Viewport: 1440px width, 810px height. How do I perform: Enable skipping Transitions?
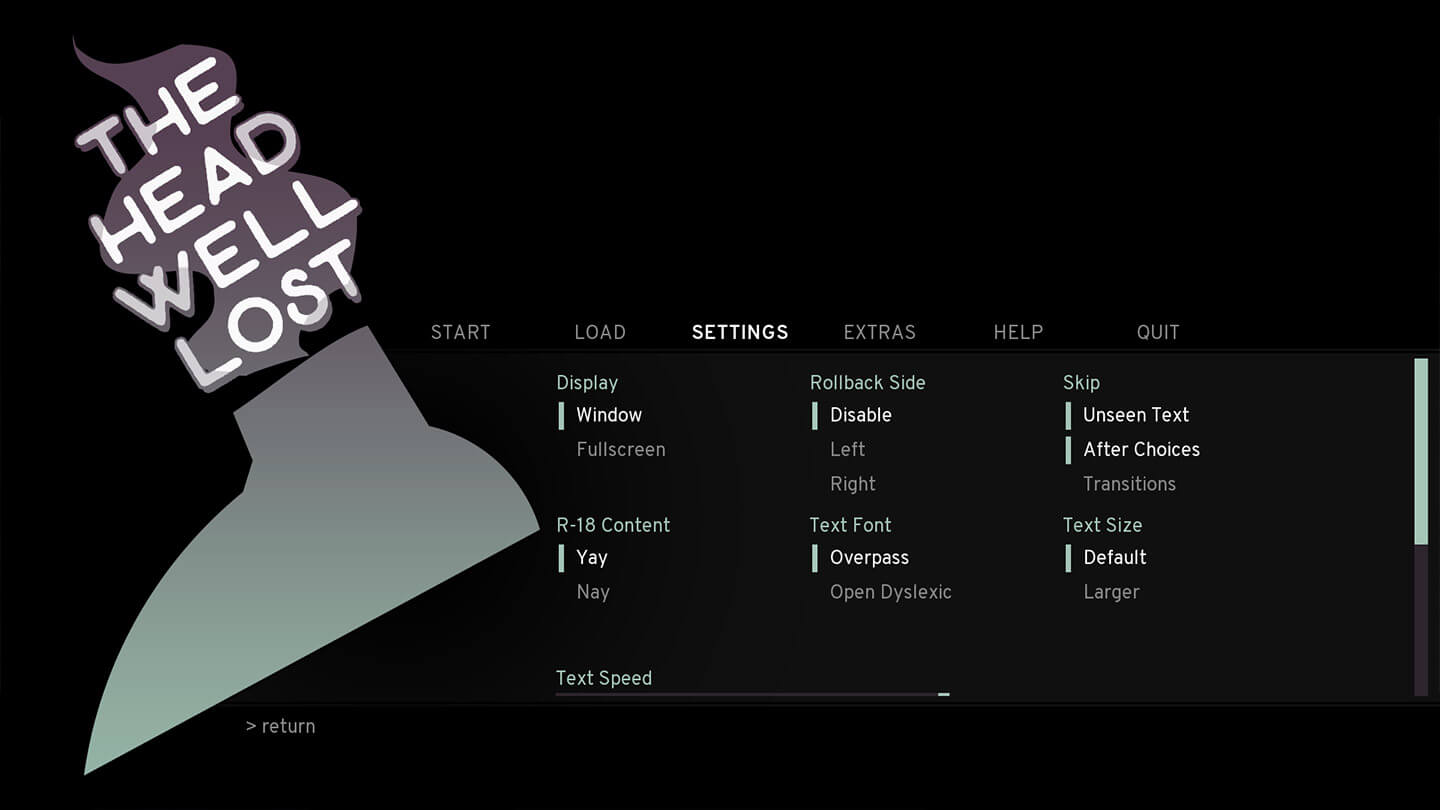1129,484
